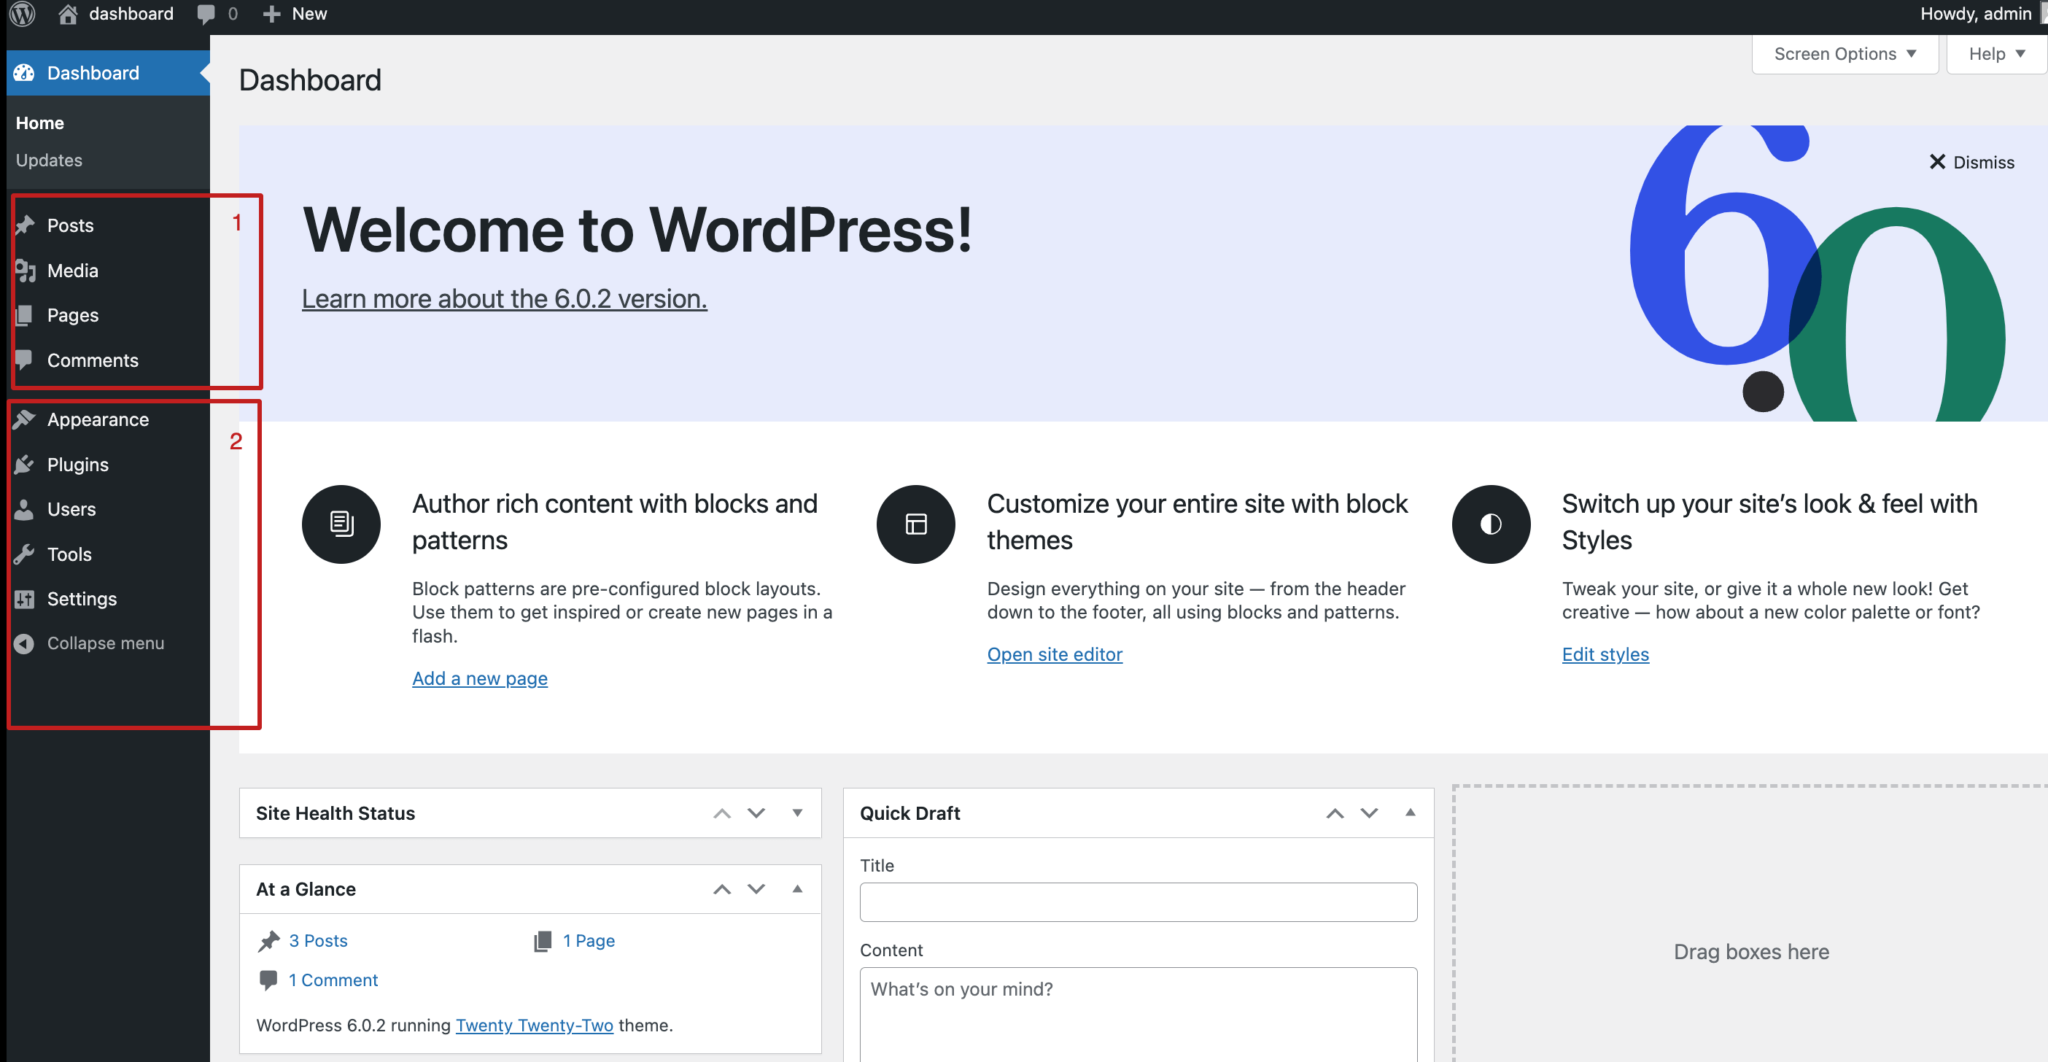Select the Plugins sidebar icon
The height and width of the screenshot is (1062, 2048).
24,464
